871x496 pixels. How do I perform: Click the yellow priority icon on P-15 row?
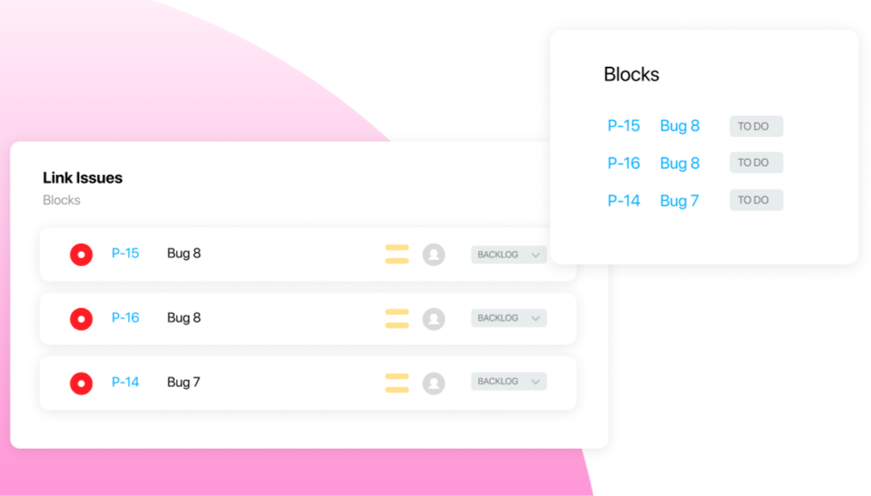(397, 255)
